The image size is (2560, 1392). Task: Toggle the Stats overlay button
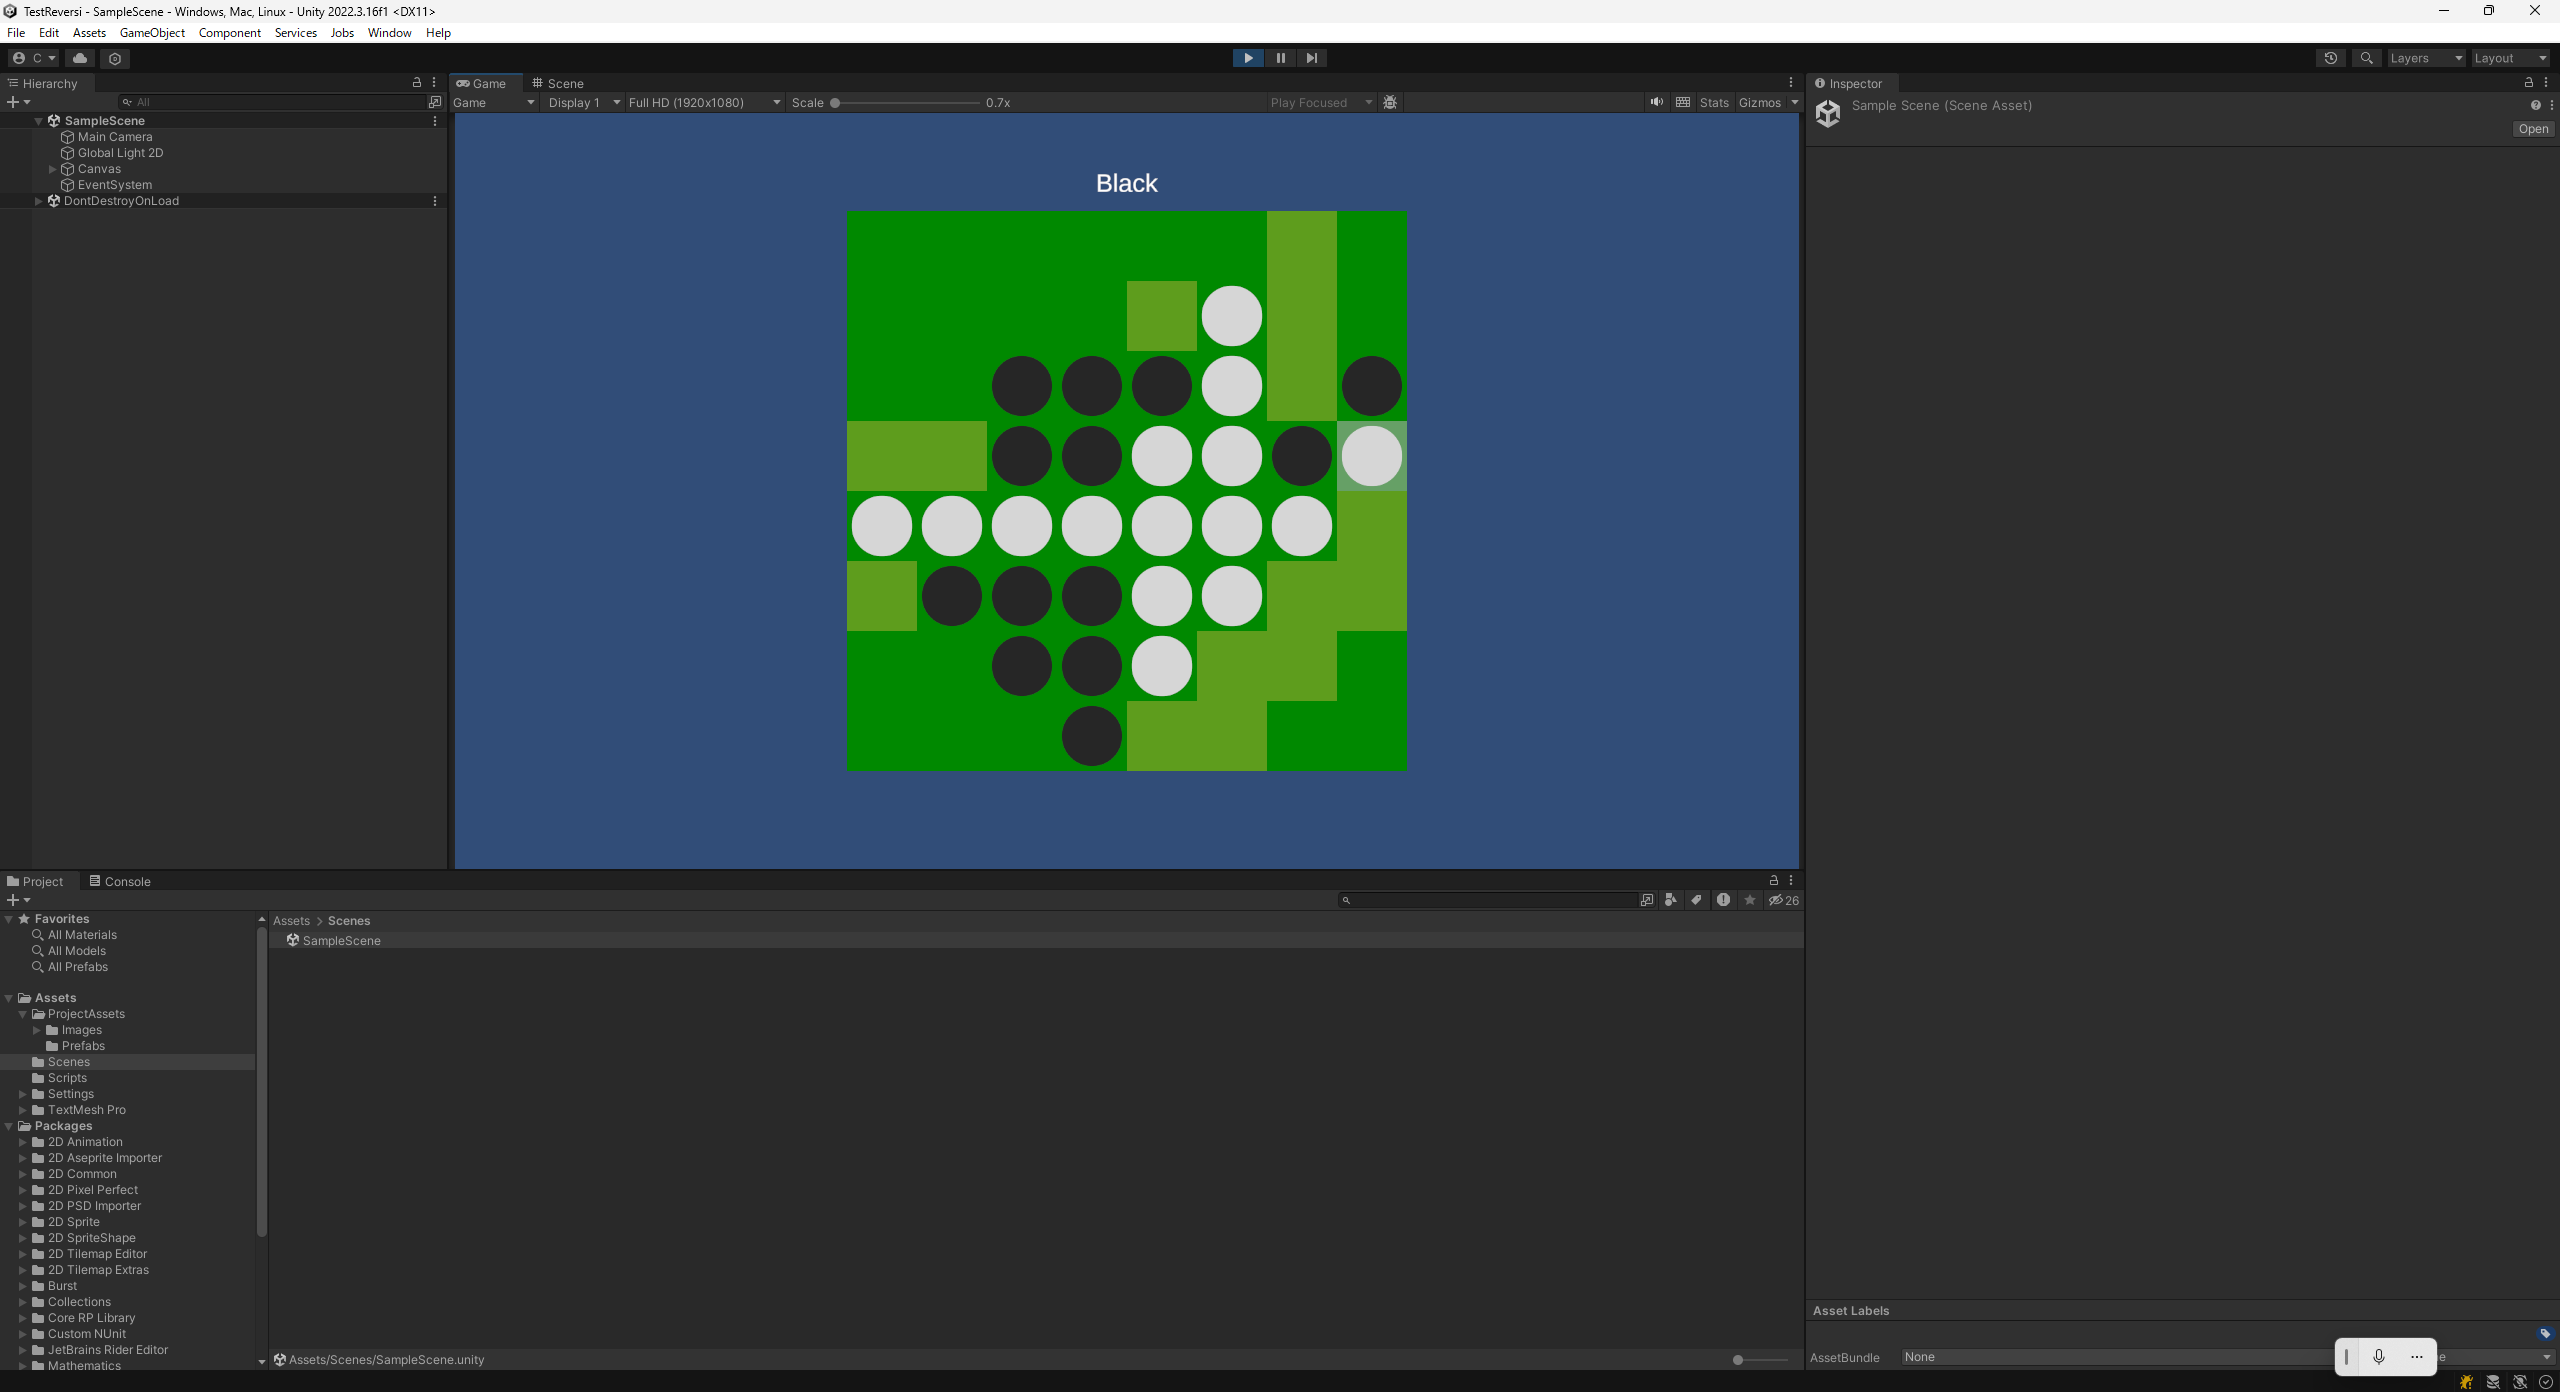click(x=1714, y=102)
